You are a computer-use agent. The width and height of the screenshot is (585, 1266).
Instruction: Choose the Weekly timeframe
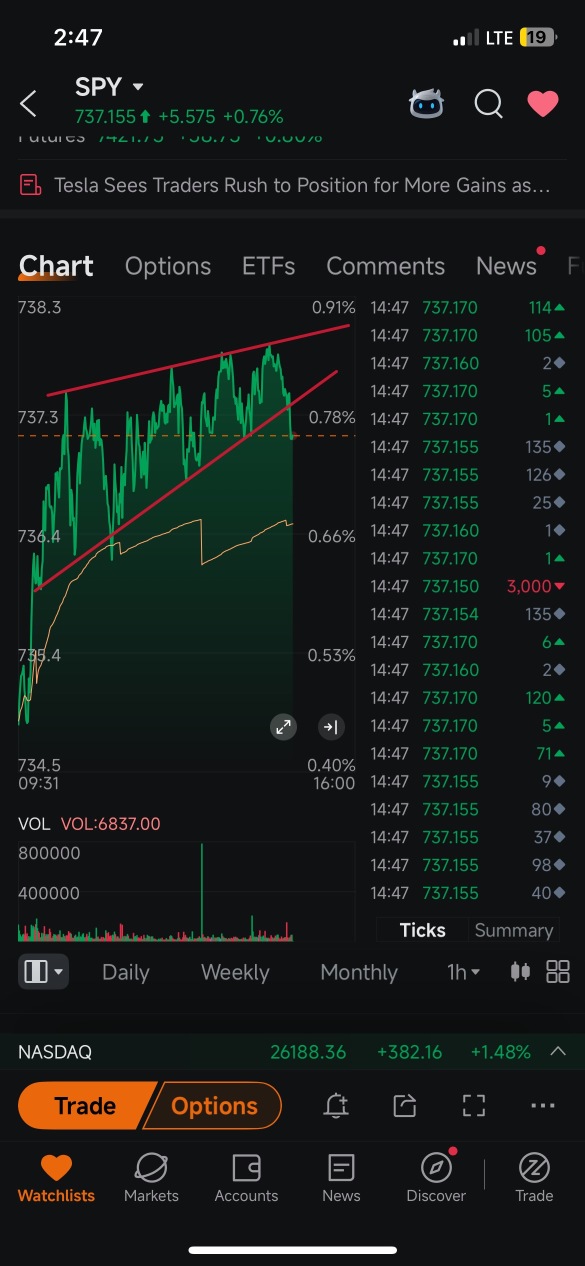click(235, 972)
